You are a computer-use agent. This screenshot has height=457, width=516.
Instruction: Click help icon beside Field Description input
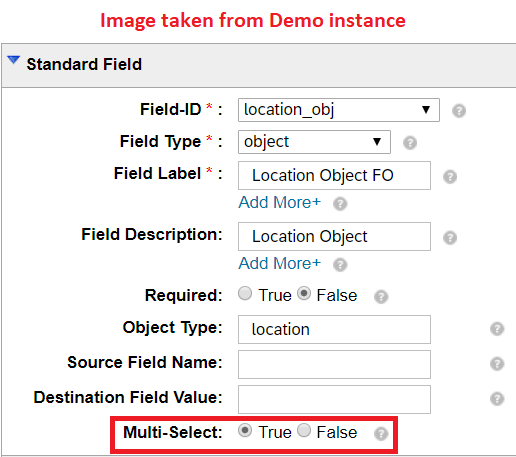coord(450,238)
